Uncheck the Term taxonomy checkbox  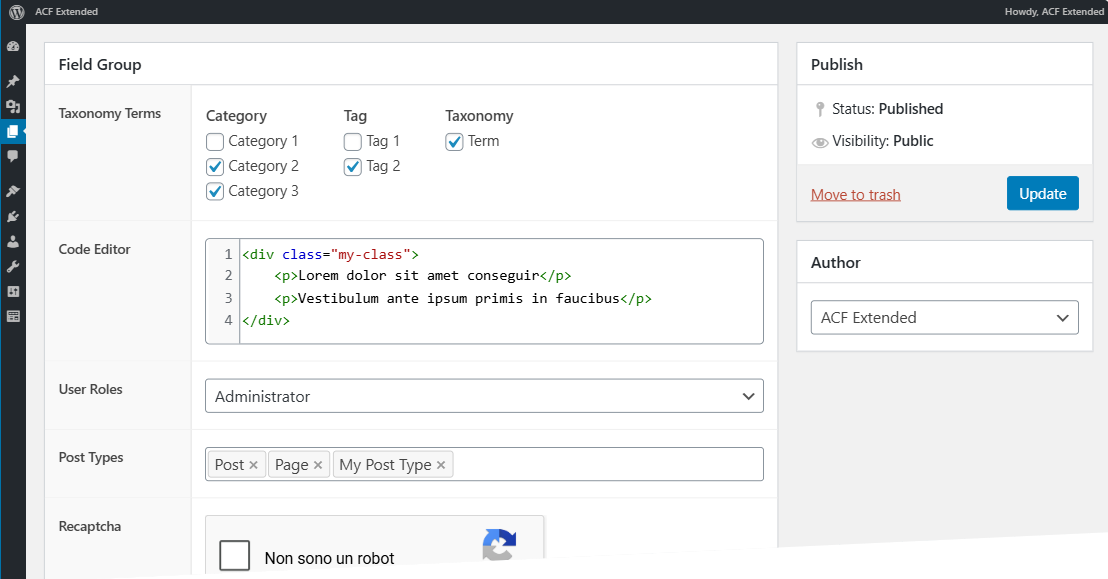pyautogui.click(x=454, y=141)
